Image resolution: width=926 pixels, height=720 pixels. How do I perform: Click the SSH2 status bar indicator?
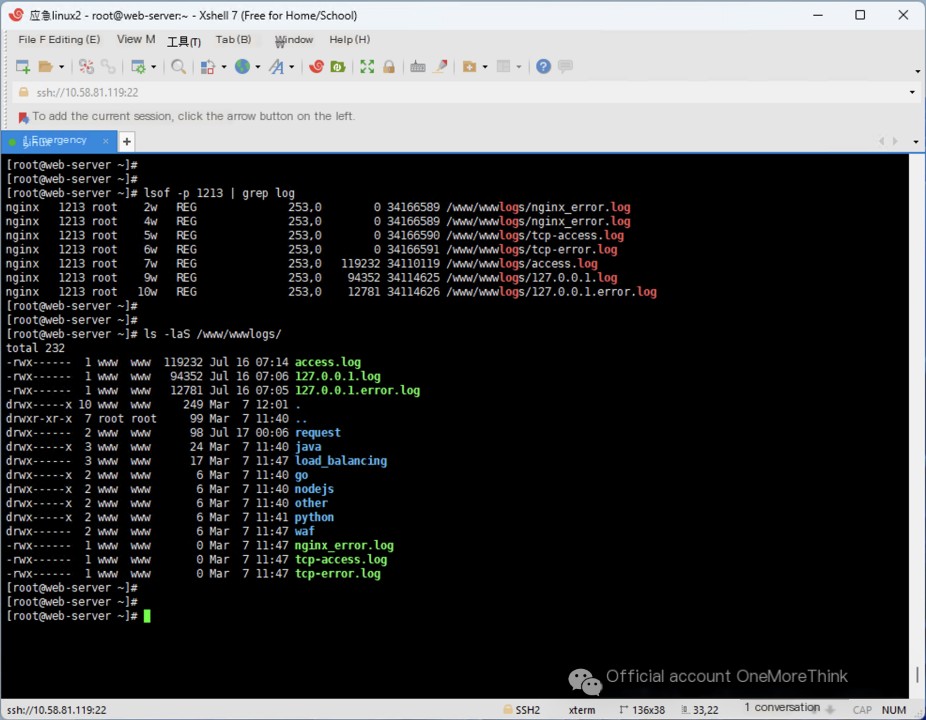click(521, 710)
